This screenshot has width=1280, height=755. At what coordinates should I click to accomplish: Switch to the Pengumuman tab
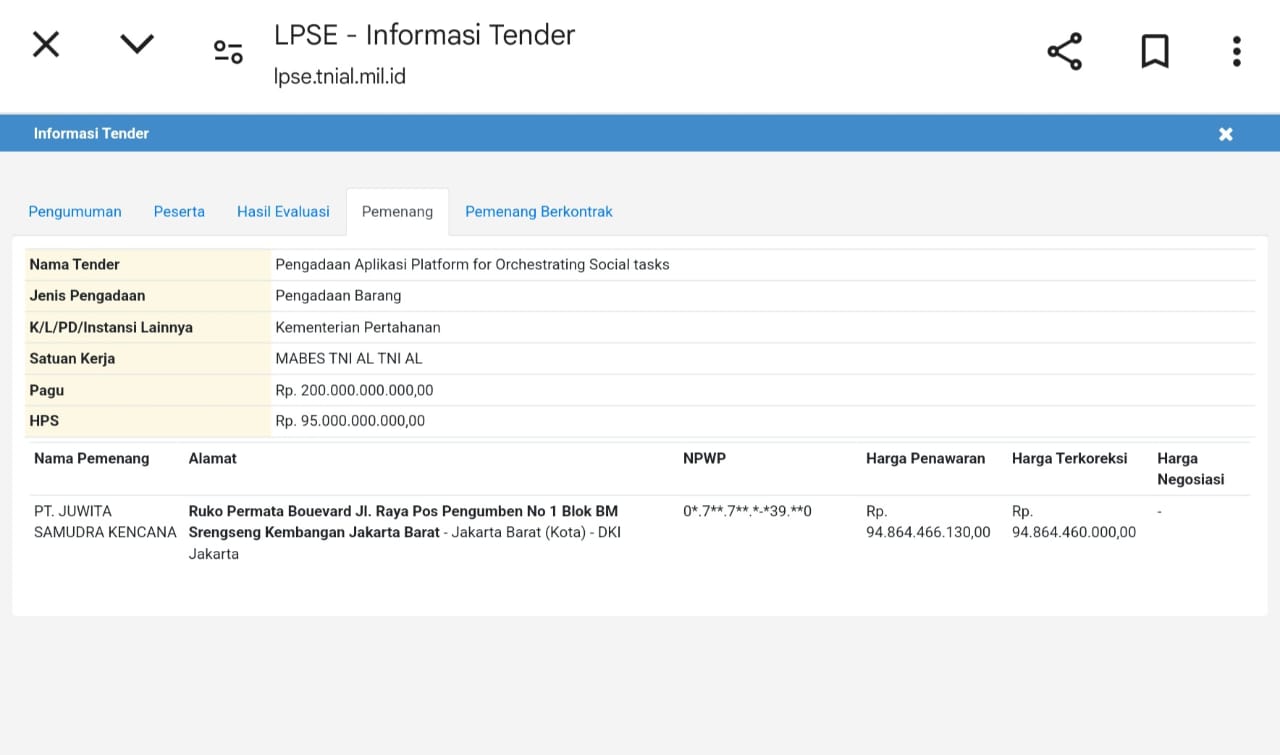[75, 212]
